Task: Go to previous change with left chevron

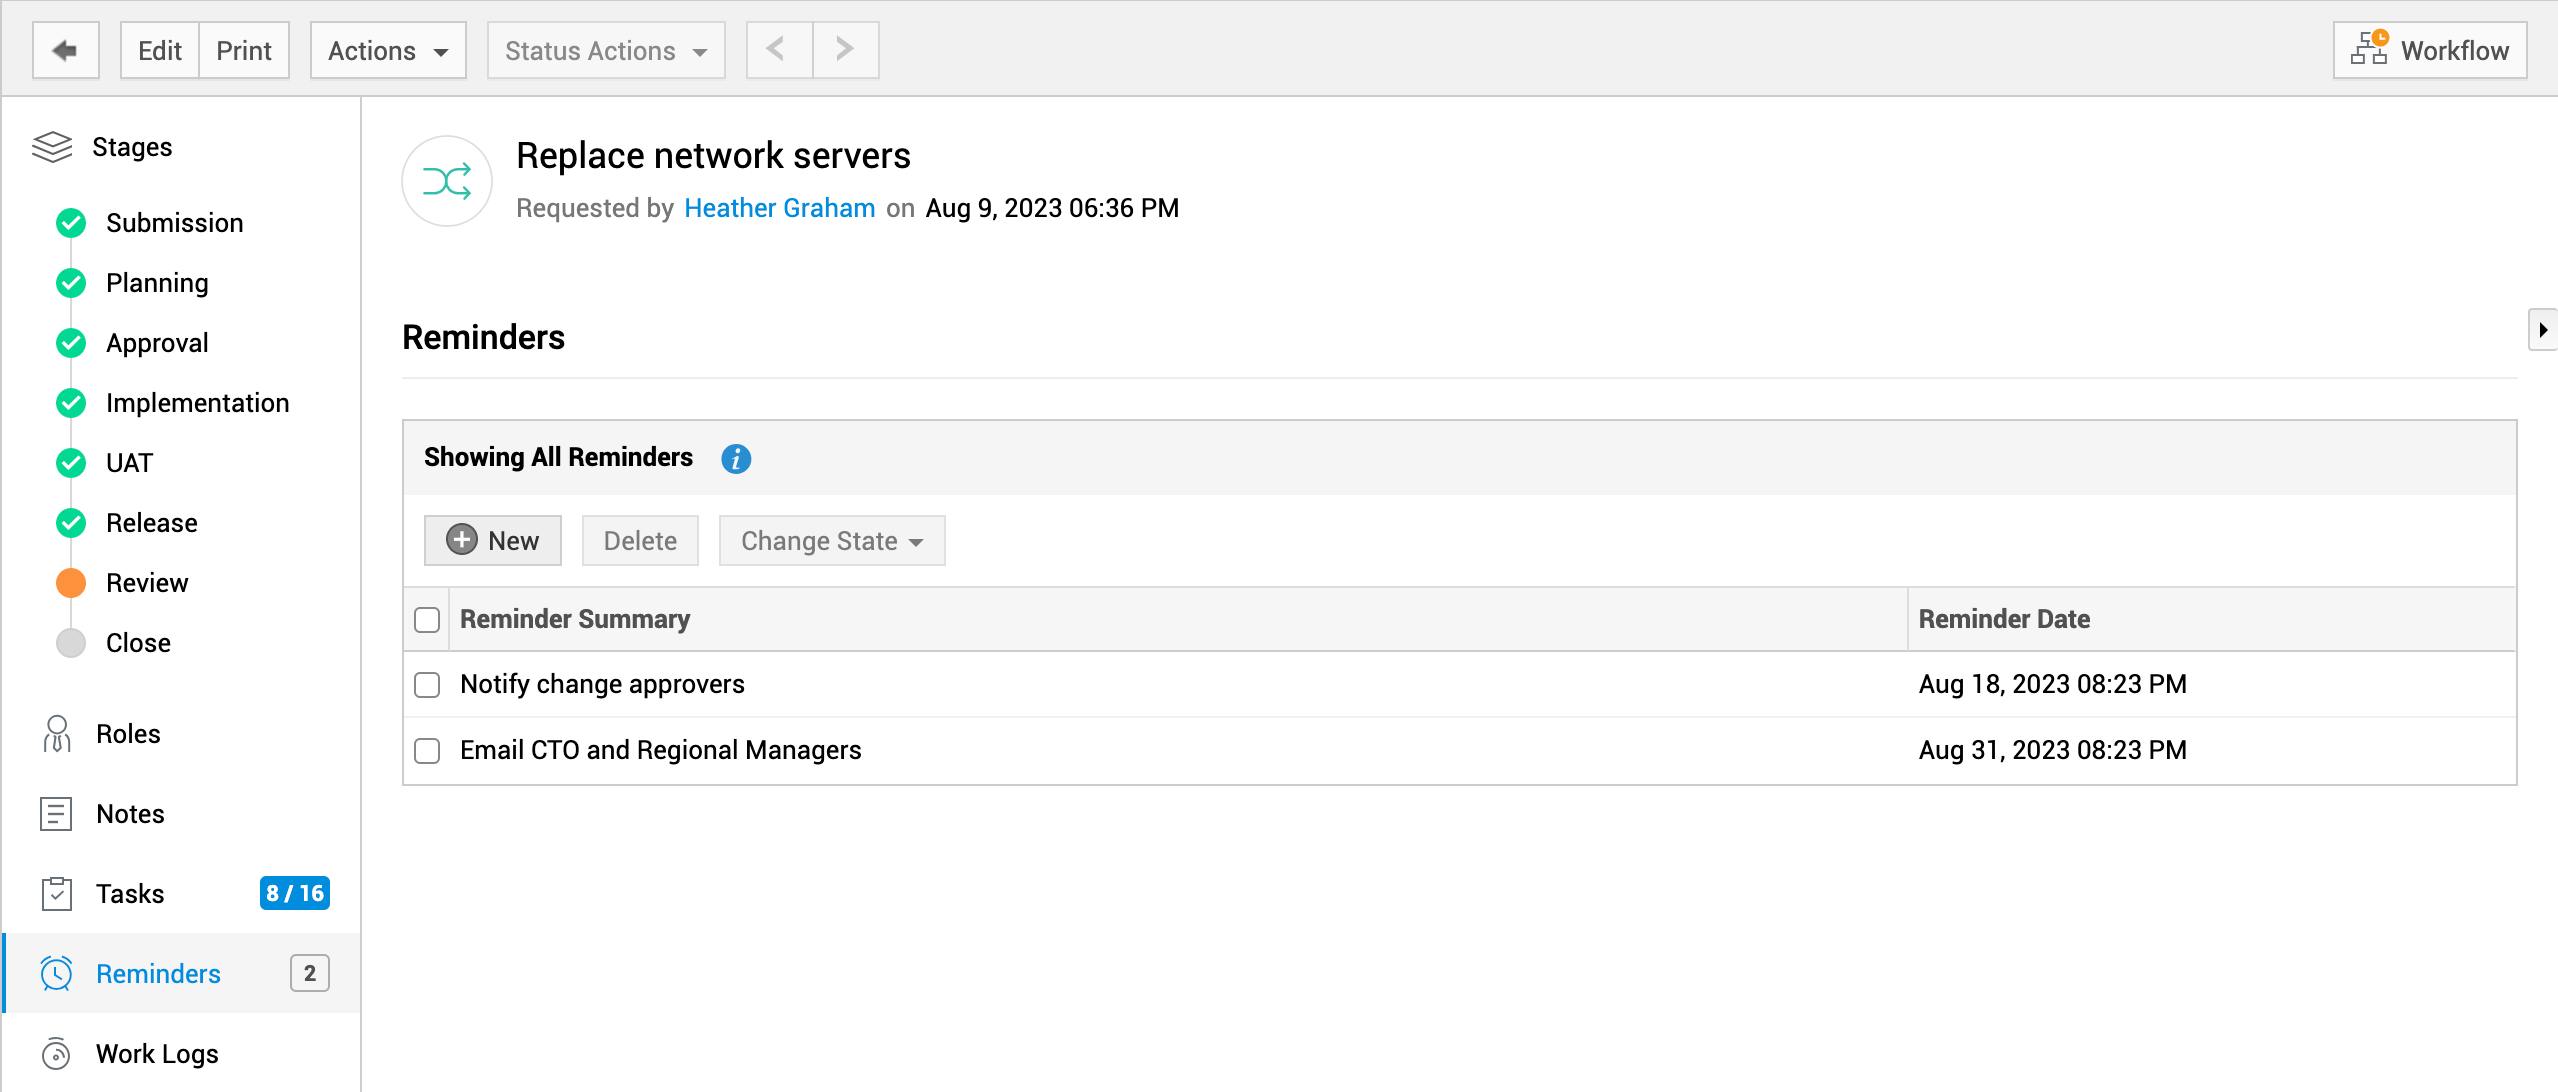Action: click(x=778, y=50)
